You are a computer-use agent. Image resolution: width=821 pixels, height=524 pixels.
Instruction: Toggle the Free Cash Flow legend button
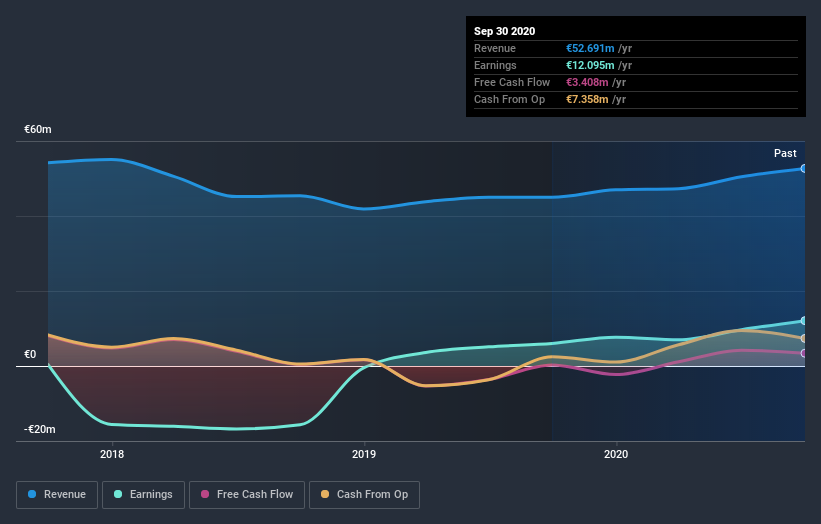coord(247,495)
